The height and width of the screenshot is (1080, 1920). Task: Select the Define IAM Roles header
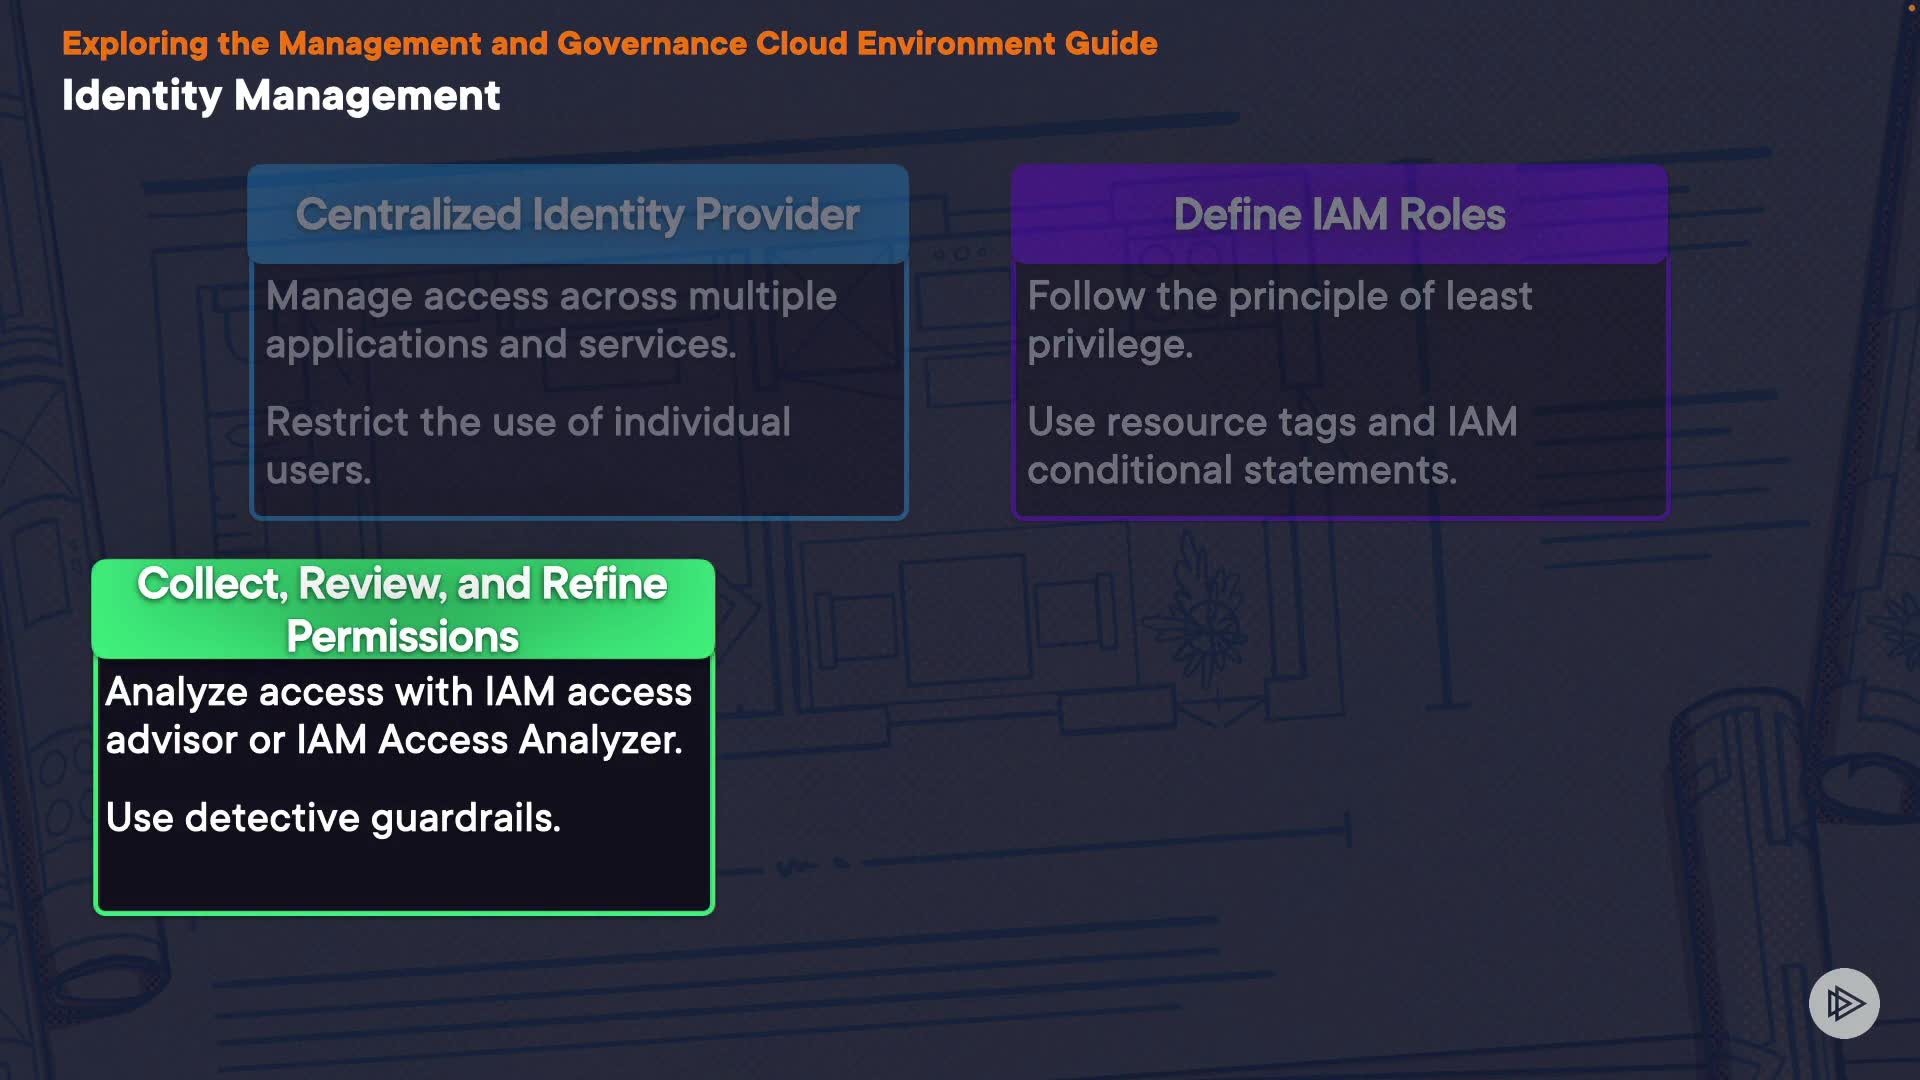tap(1339, 214)
